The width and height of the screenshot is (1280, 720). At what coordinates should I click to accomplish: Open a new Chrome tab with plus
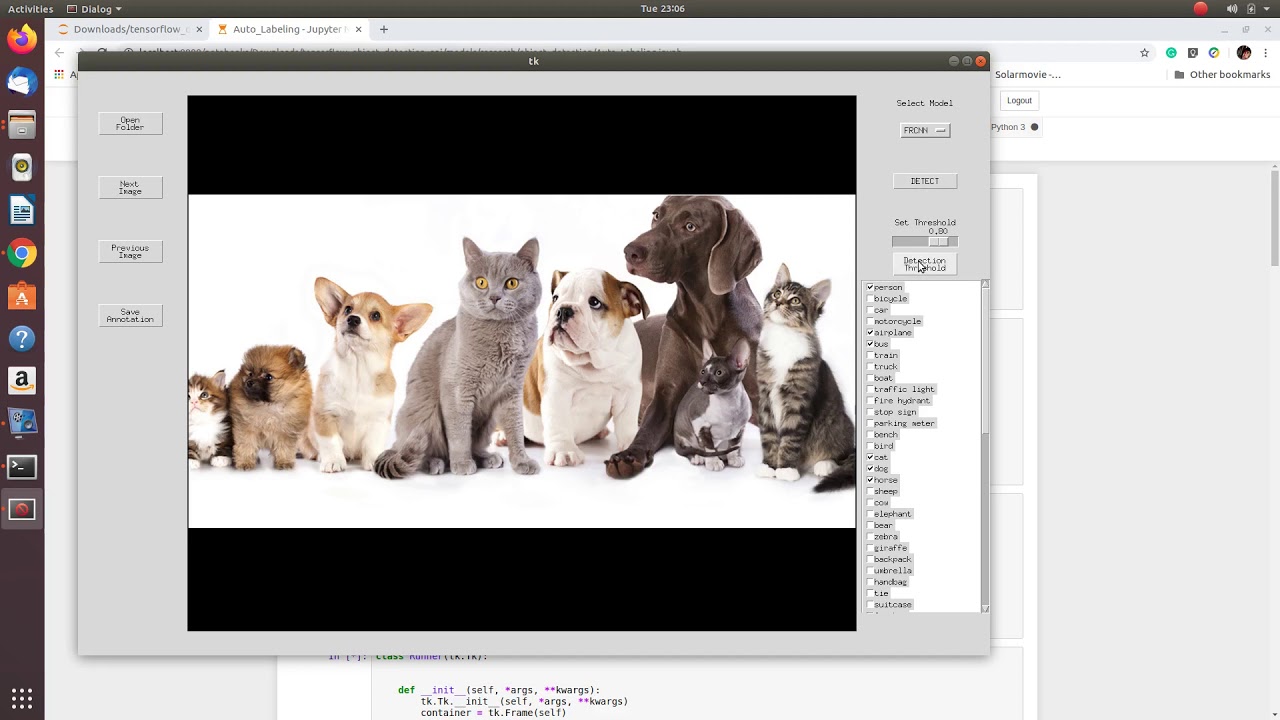pos(384,29)
